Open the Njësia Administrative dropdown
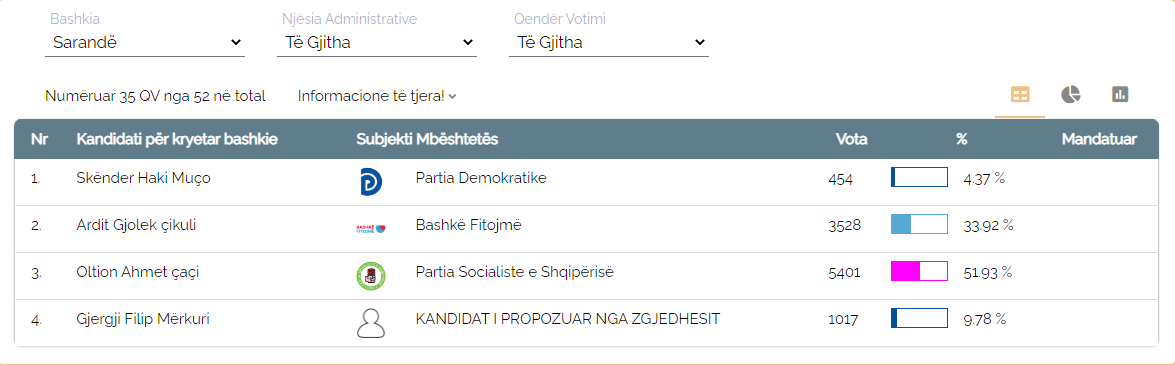This screenshot has width=1175, height=365. click(x=377, y=43)
